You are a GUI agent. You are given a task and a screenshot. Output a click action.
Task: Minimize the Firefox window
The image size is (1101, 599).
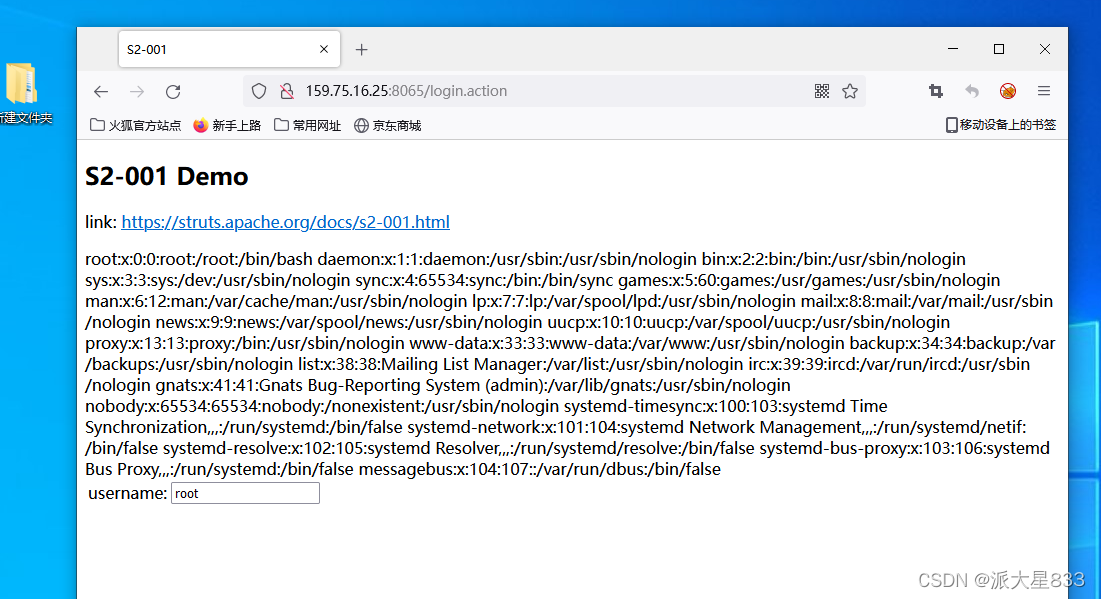953,48
